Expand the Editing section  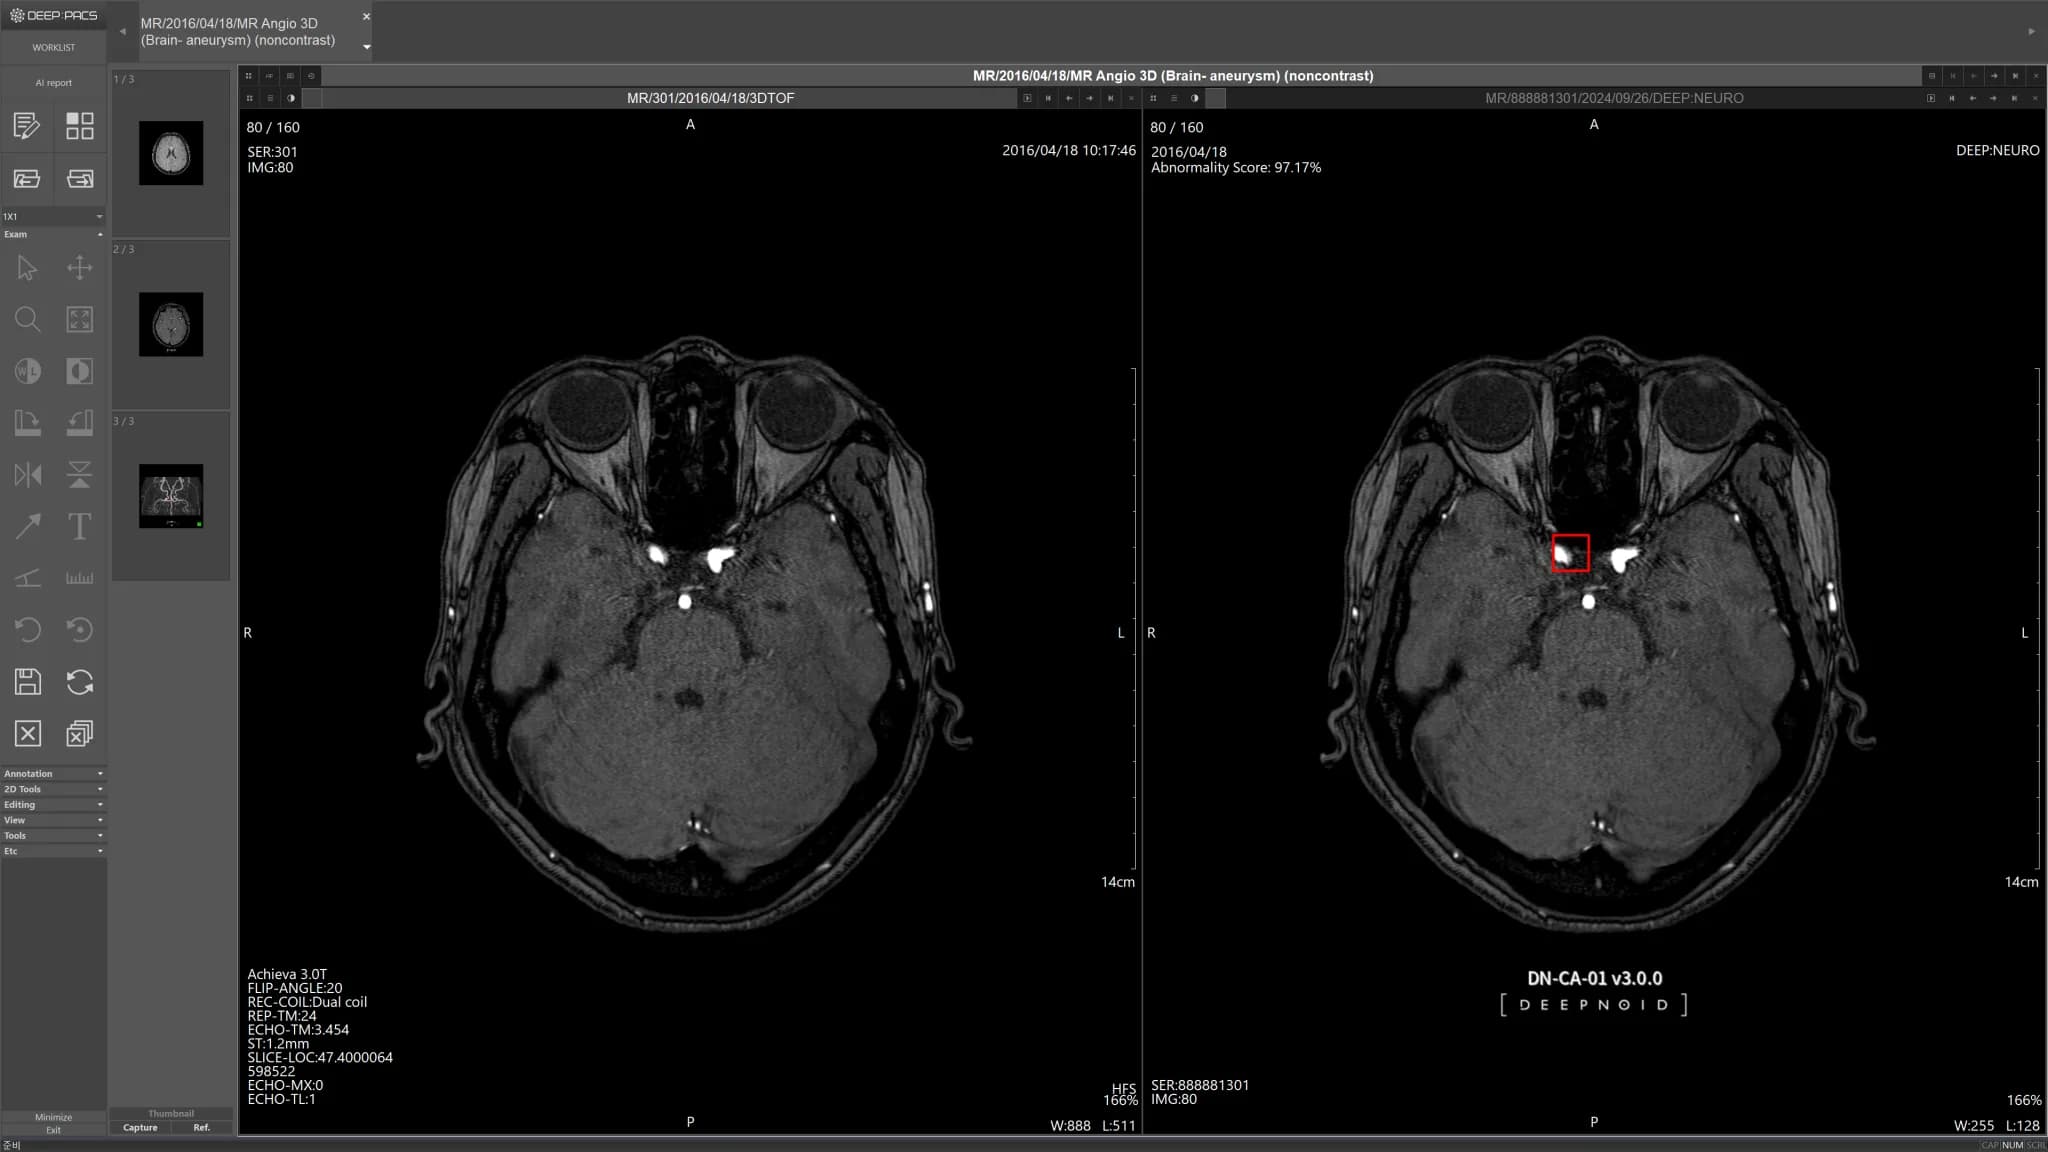coord(53,805)
